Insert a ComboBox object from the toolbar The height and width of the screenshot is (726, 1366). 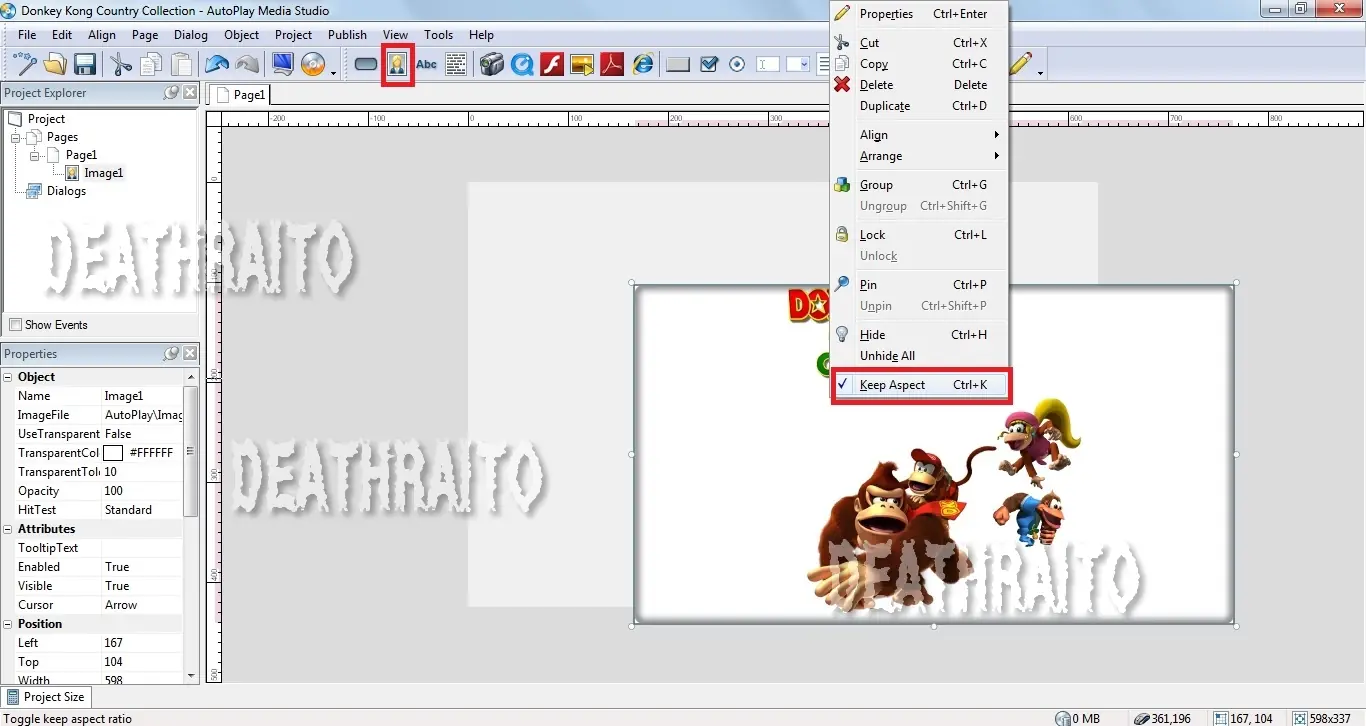click(798, 65)
